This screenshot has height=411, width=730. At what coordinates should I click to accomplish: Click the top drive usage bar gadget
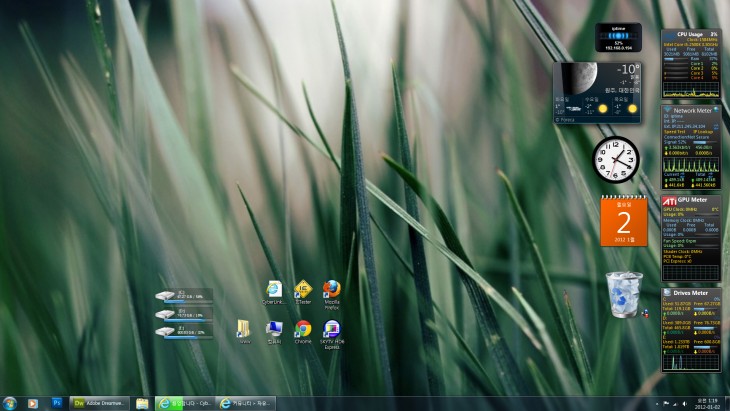coord(184,297)
